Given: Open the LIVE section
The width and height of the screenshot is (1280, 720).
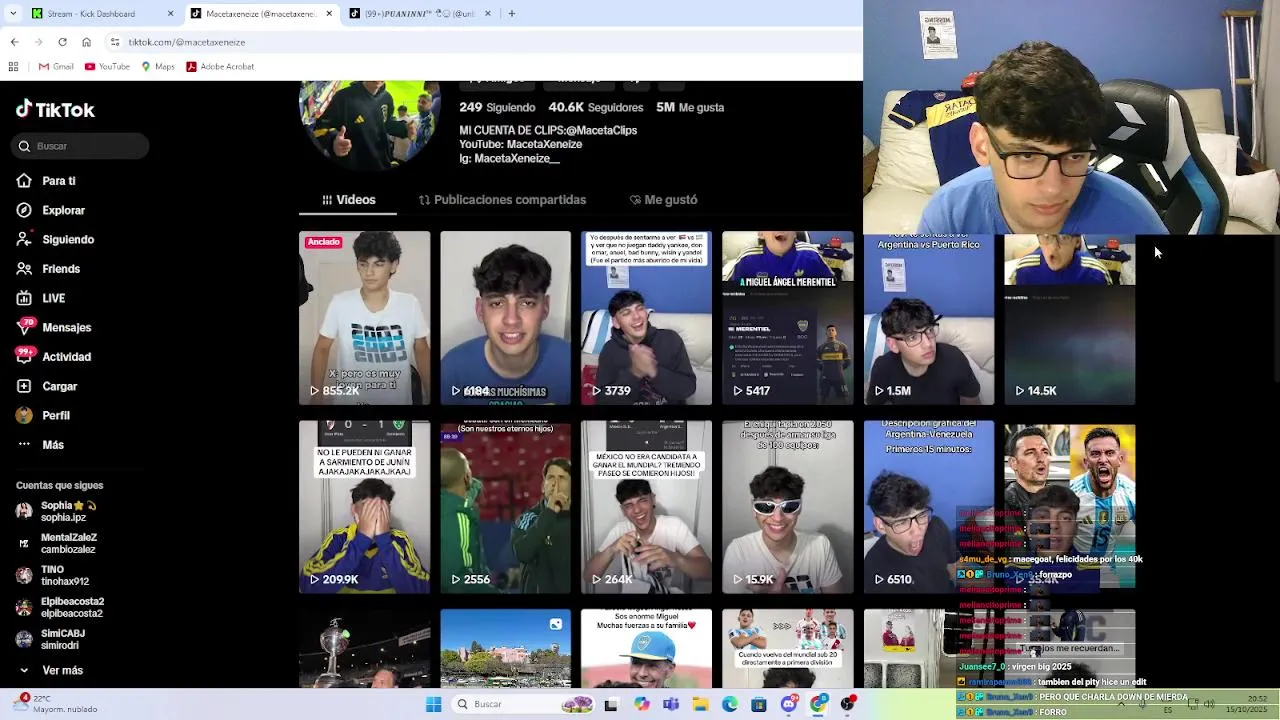Looking at the screenshot, I should point(41,298).
